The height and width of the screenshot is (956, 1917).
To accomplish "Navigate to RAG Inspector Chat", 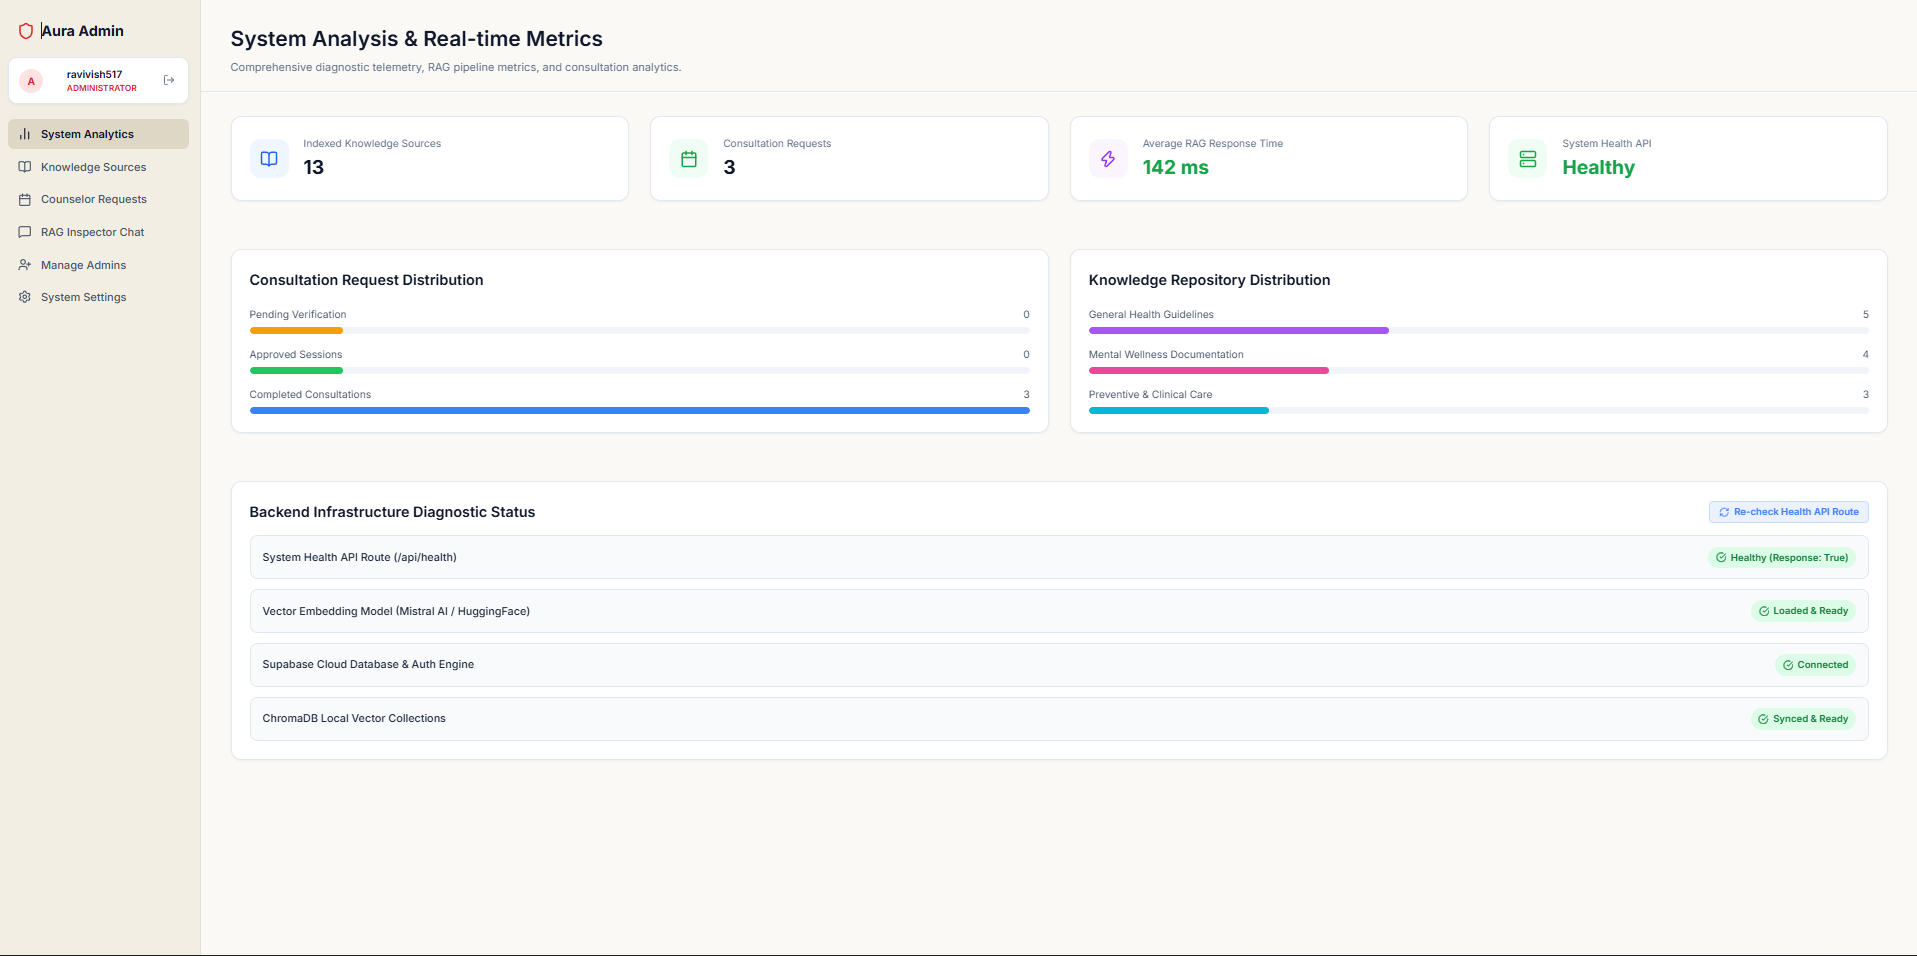I will tap(98, 232).
